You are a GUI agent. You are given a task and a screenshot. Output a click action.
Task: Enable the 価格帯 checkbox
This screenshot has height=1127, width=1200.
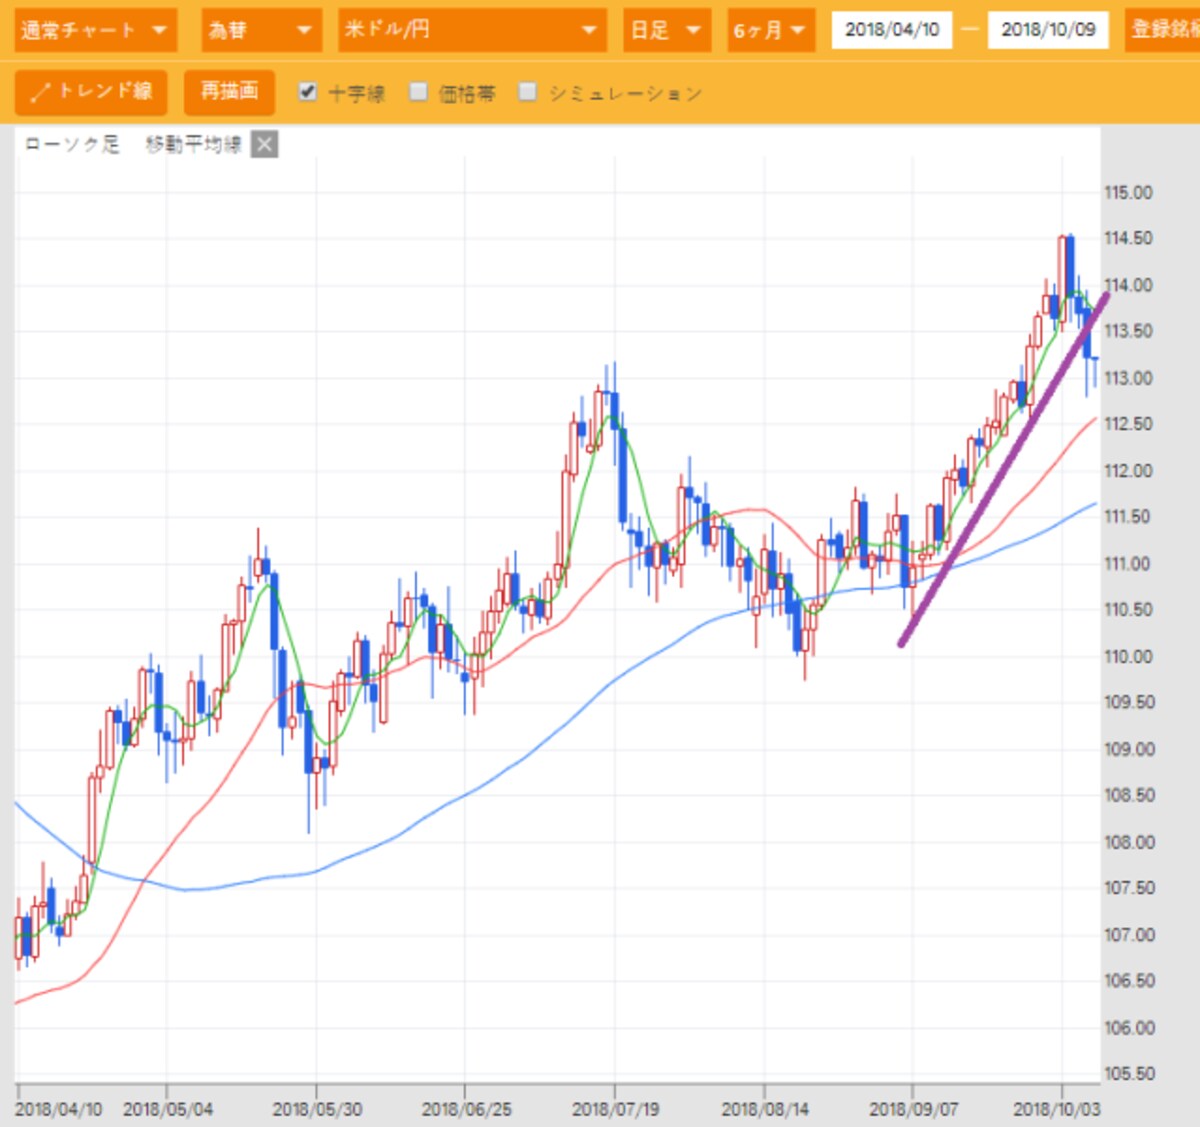click(x=418, y=92)
